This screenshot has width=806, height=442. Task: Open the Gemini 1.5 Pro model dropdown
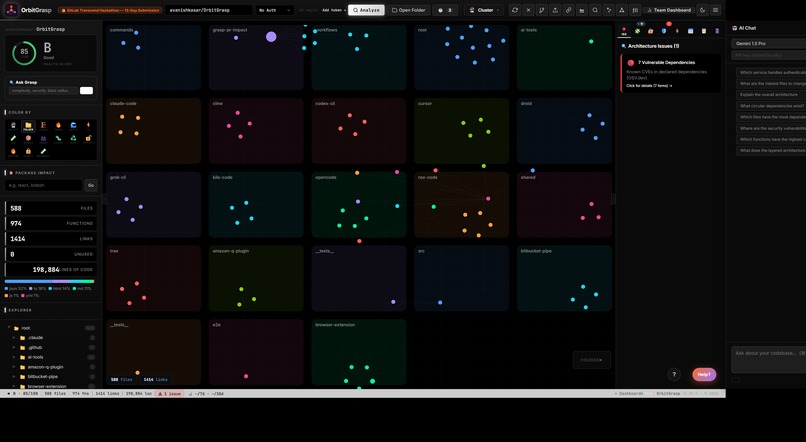click(768, 43)
